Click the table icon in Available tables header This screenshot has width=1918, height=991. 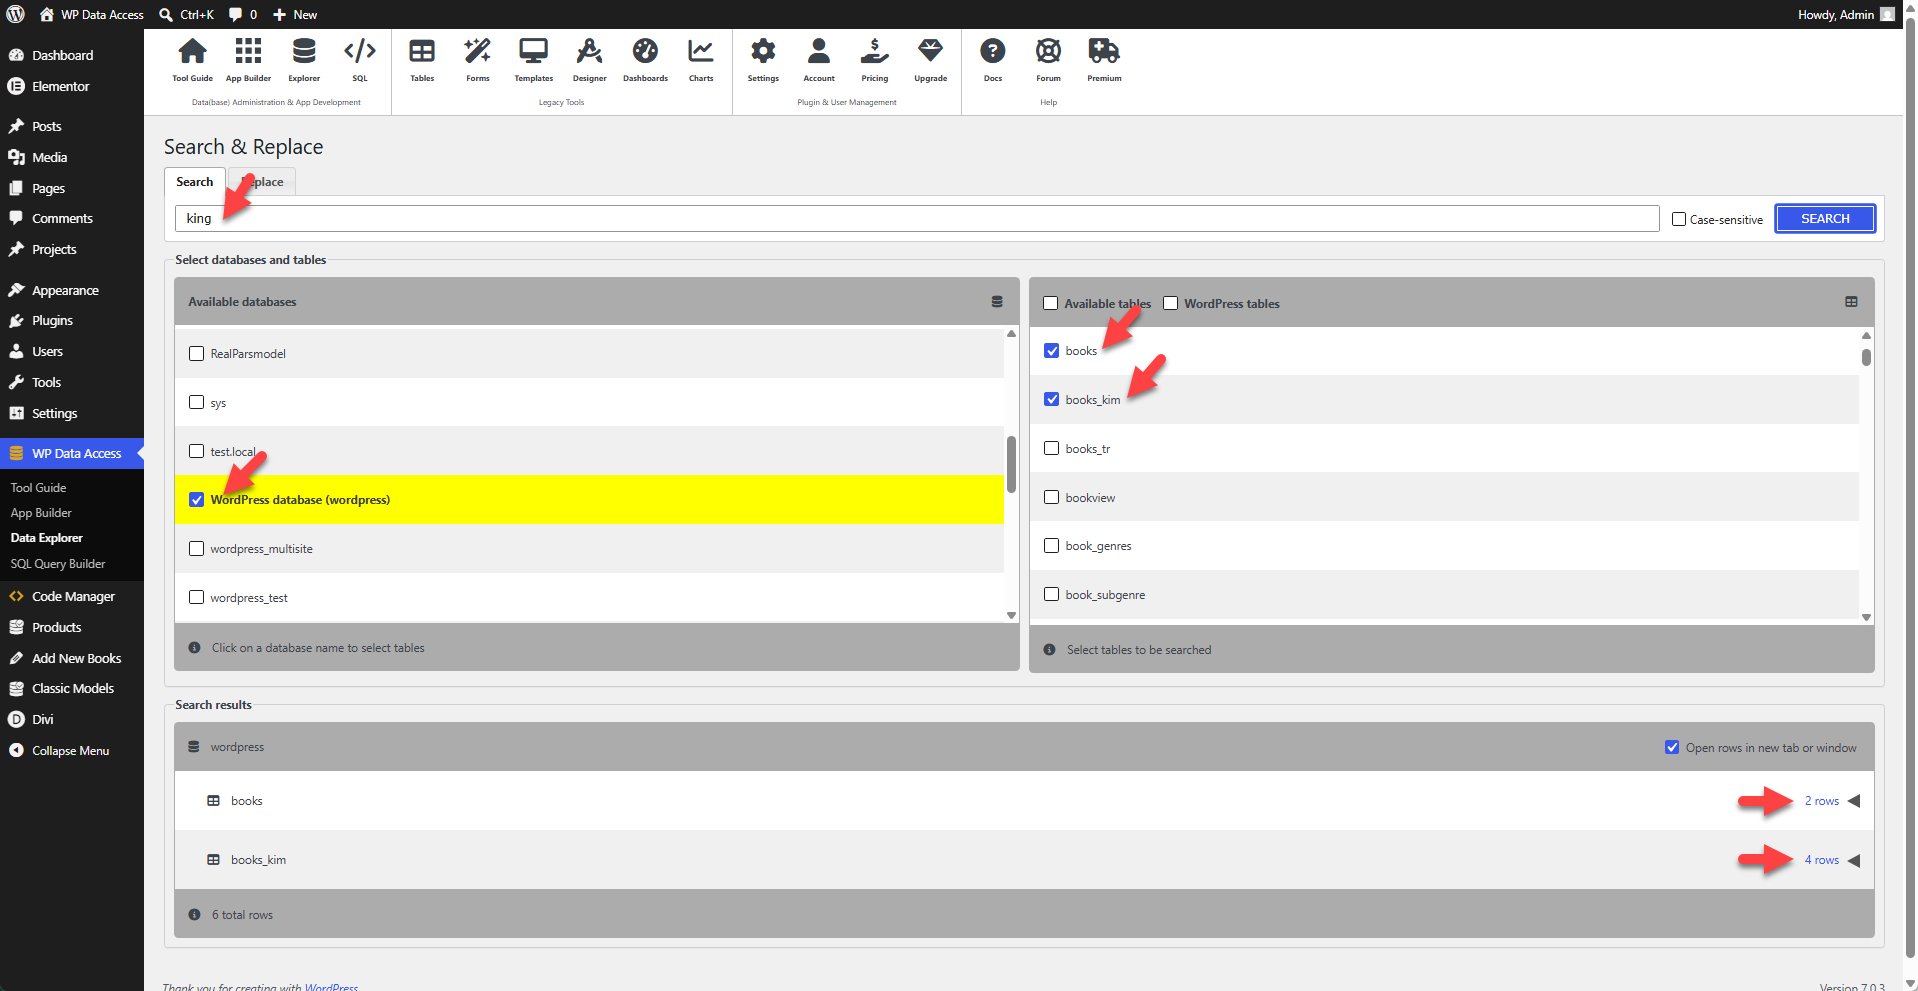point(1851,302)
